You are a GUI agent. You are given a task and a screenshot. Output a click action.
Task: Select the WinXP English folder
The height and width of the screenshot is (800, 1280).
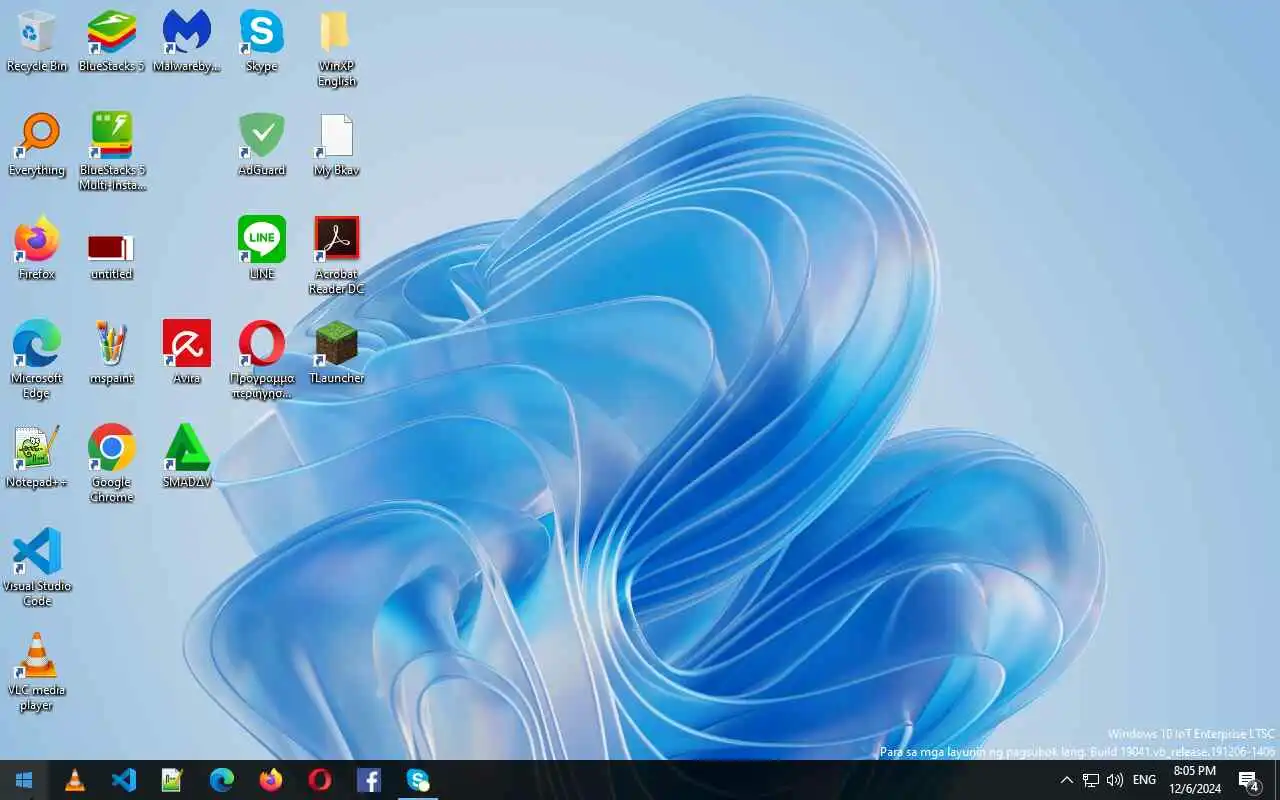[x=336, y=48]
